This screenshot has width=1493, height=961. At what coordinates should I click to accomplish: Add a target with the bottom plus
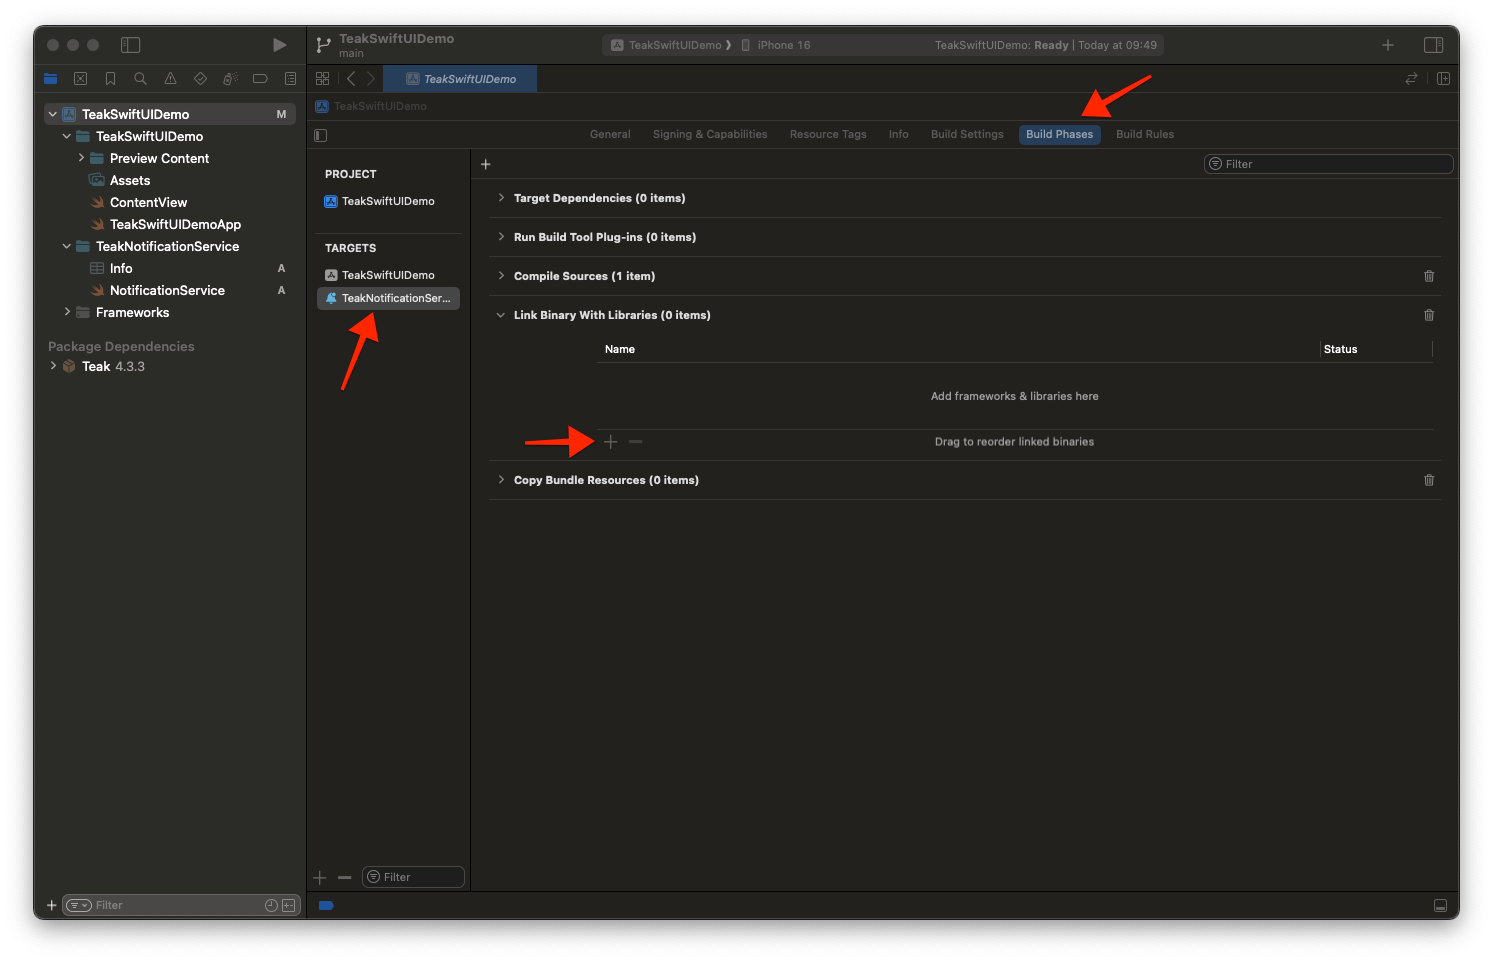[x=320, y=878]
